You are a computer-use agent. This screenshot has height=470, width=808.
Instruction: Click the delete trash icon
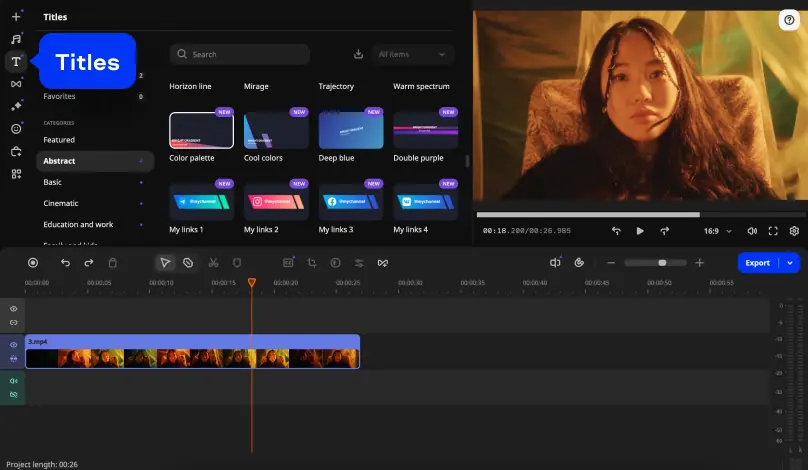pos(112,263)
